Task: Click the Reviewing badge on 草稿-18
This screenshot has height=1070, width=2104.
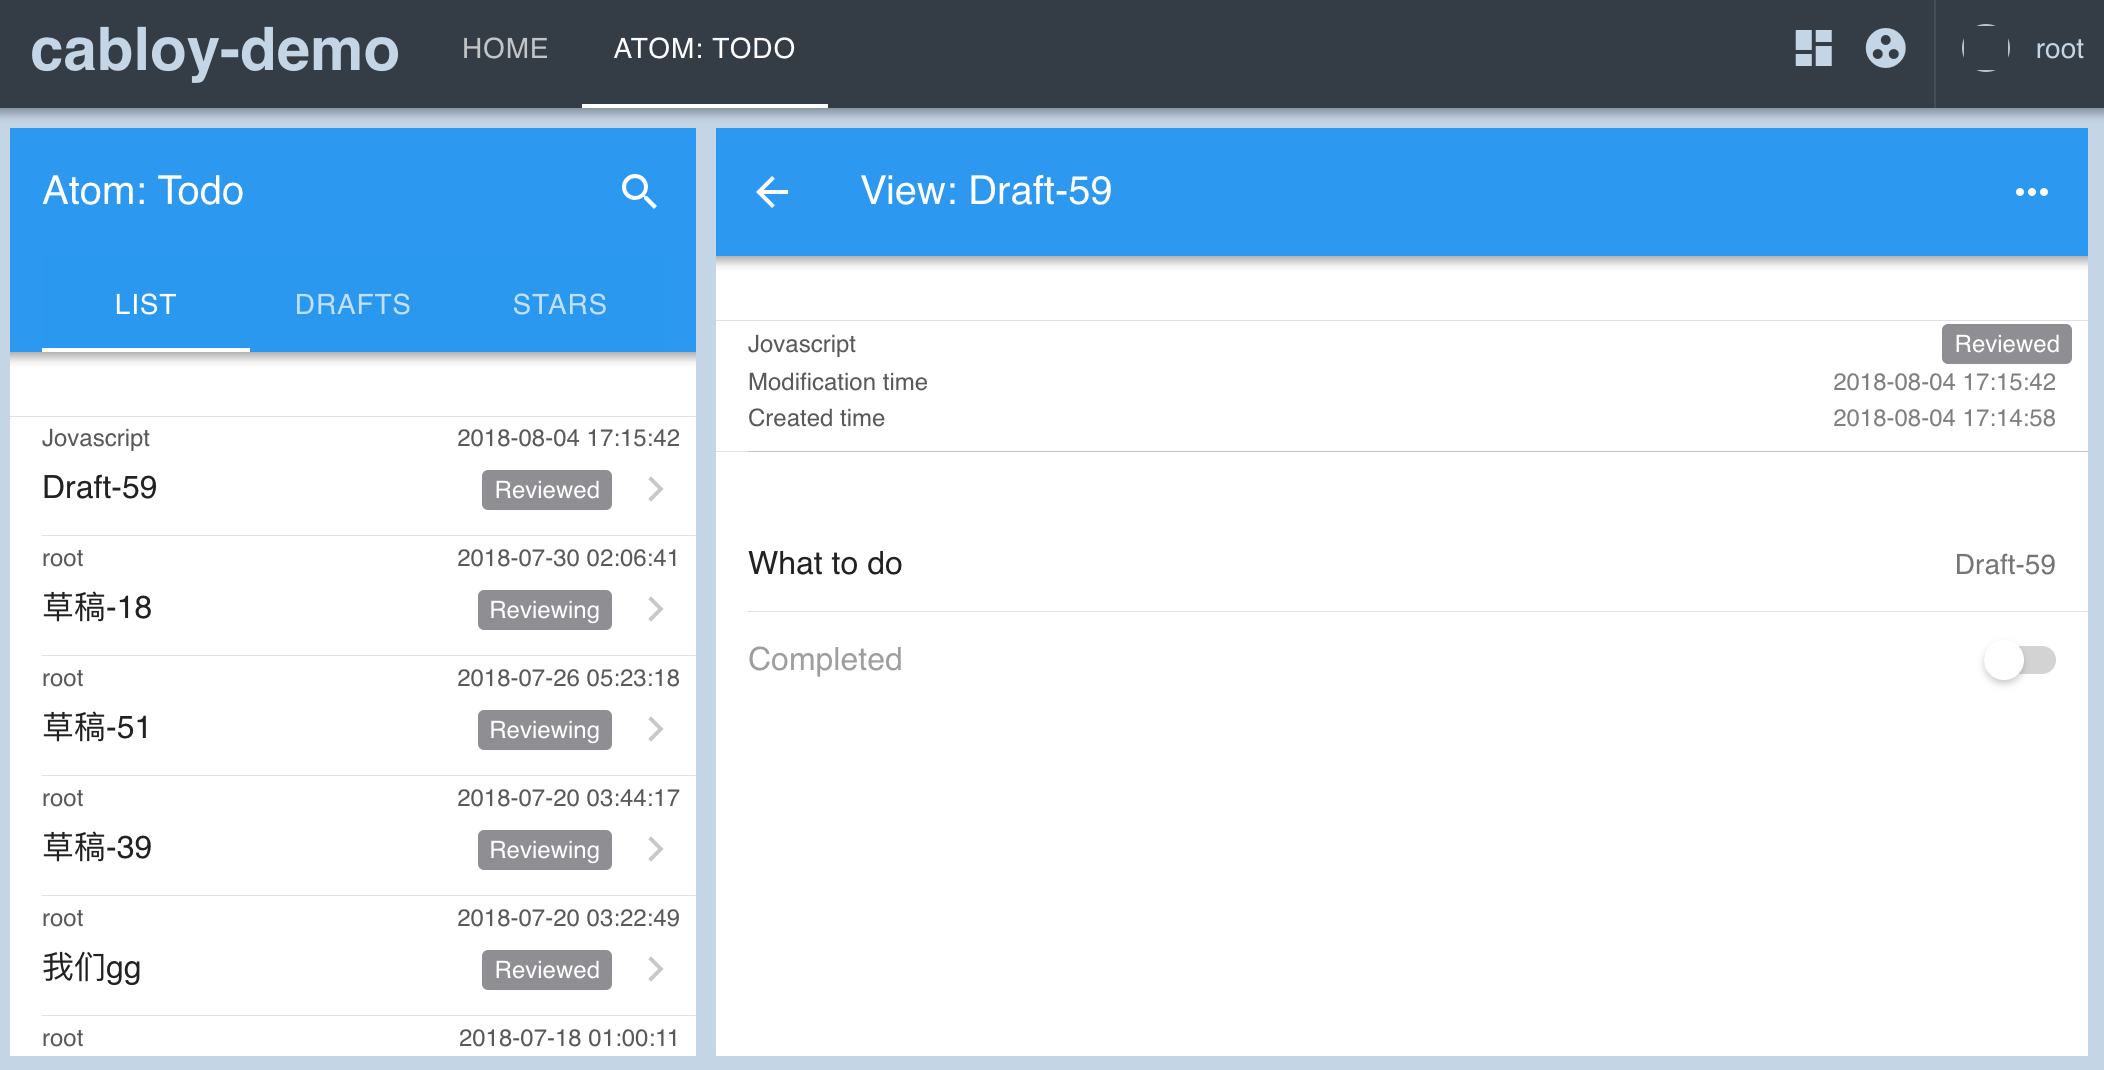Action: (x=545, y=610)
